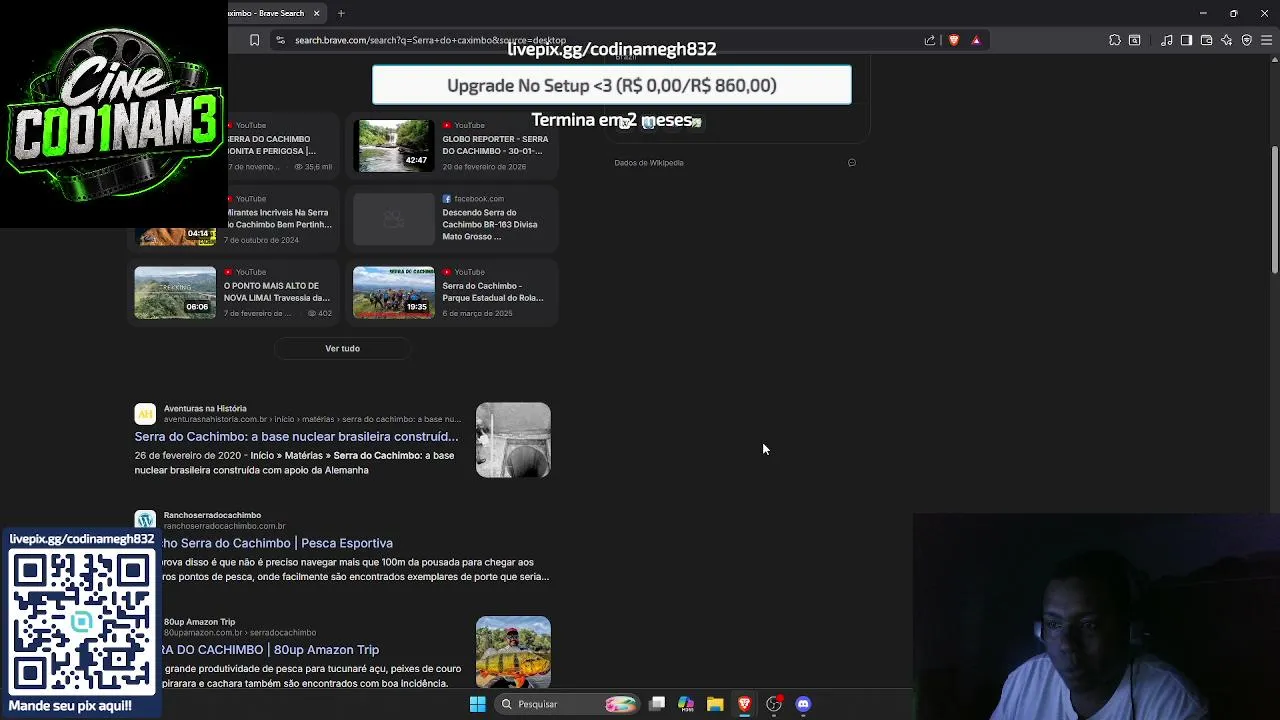The image size is (1280, 720).
Task: Open Windows Start menu
Action: coord(478,704)
